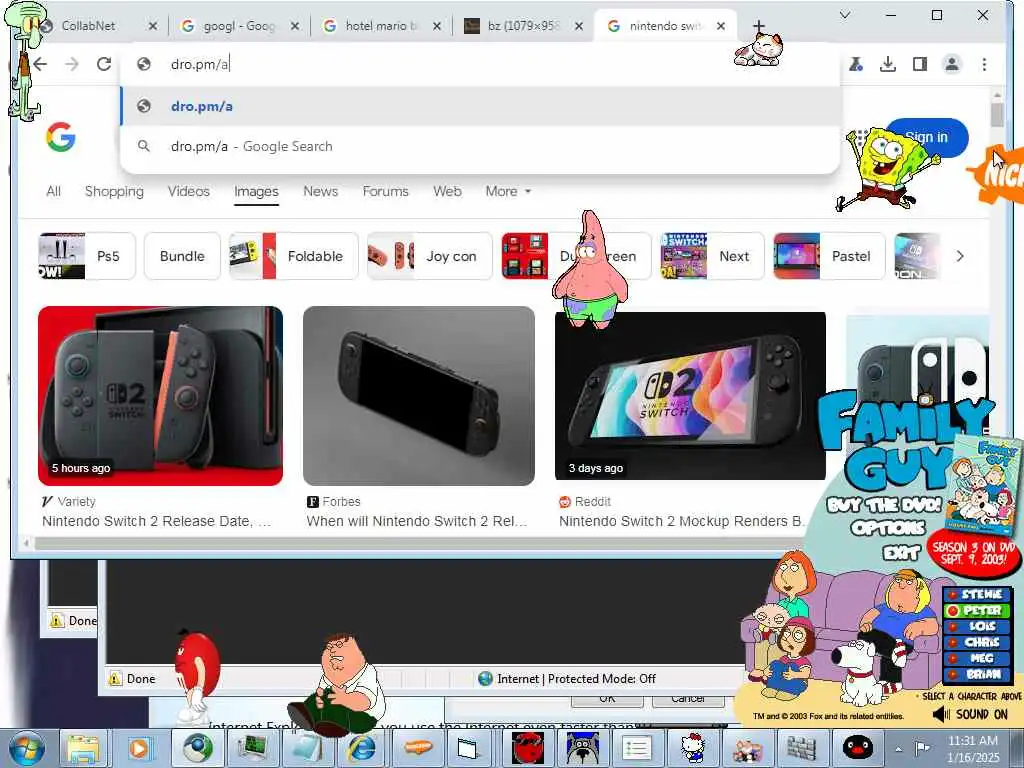The width and height of the screenshot is (1024, 768).
Task: Select Chris in the character list
Action: 977,643
